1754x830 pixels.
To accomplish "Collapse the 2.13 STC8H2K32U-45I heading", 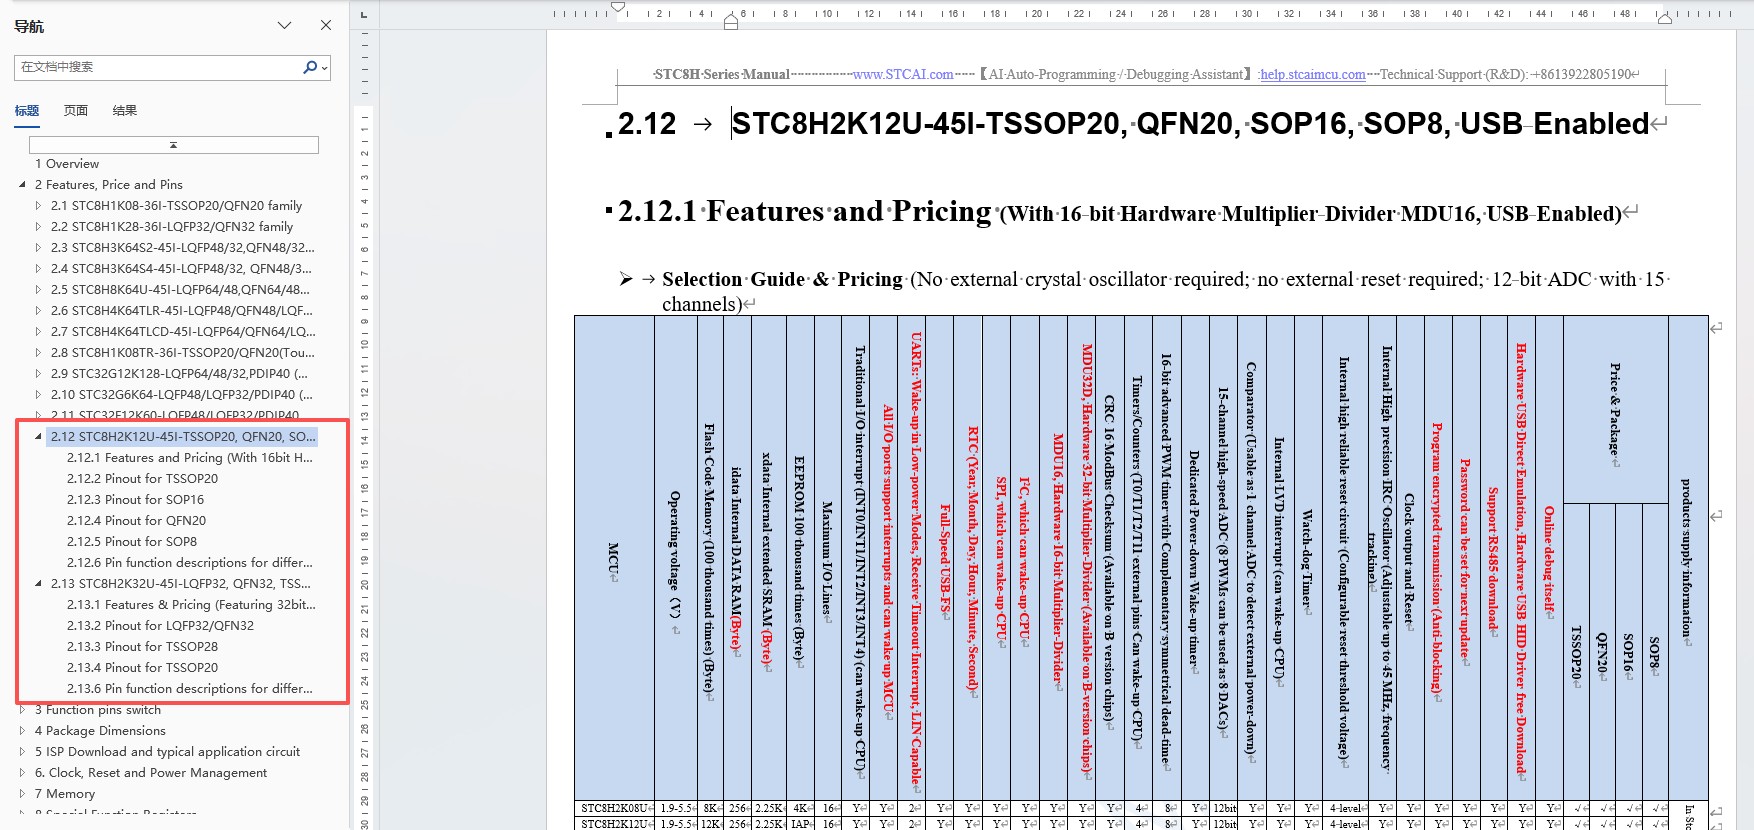I will pyautogui.click(x=38, y=584).
